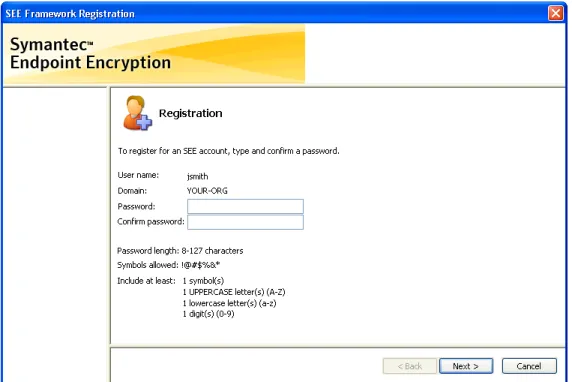This screenshot has height=382, width=572.
Task: Click the User name: label
Action: [138, 175]
